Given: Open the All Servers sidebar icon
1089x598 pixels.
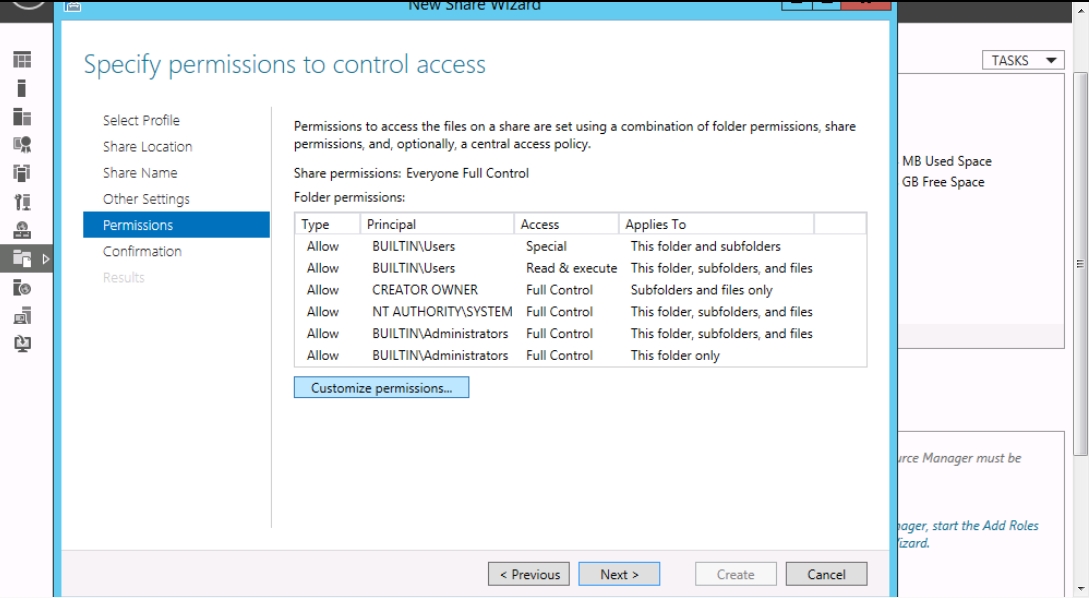Looking at the screenshot, I should [21, 117].
